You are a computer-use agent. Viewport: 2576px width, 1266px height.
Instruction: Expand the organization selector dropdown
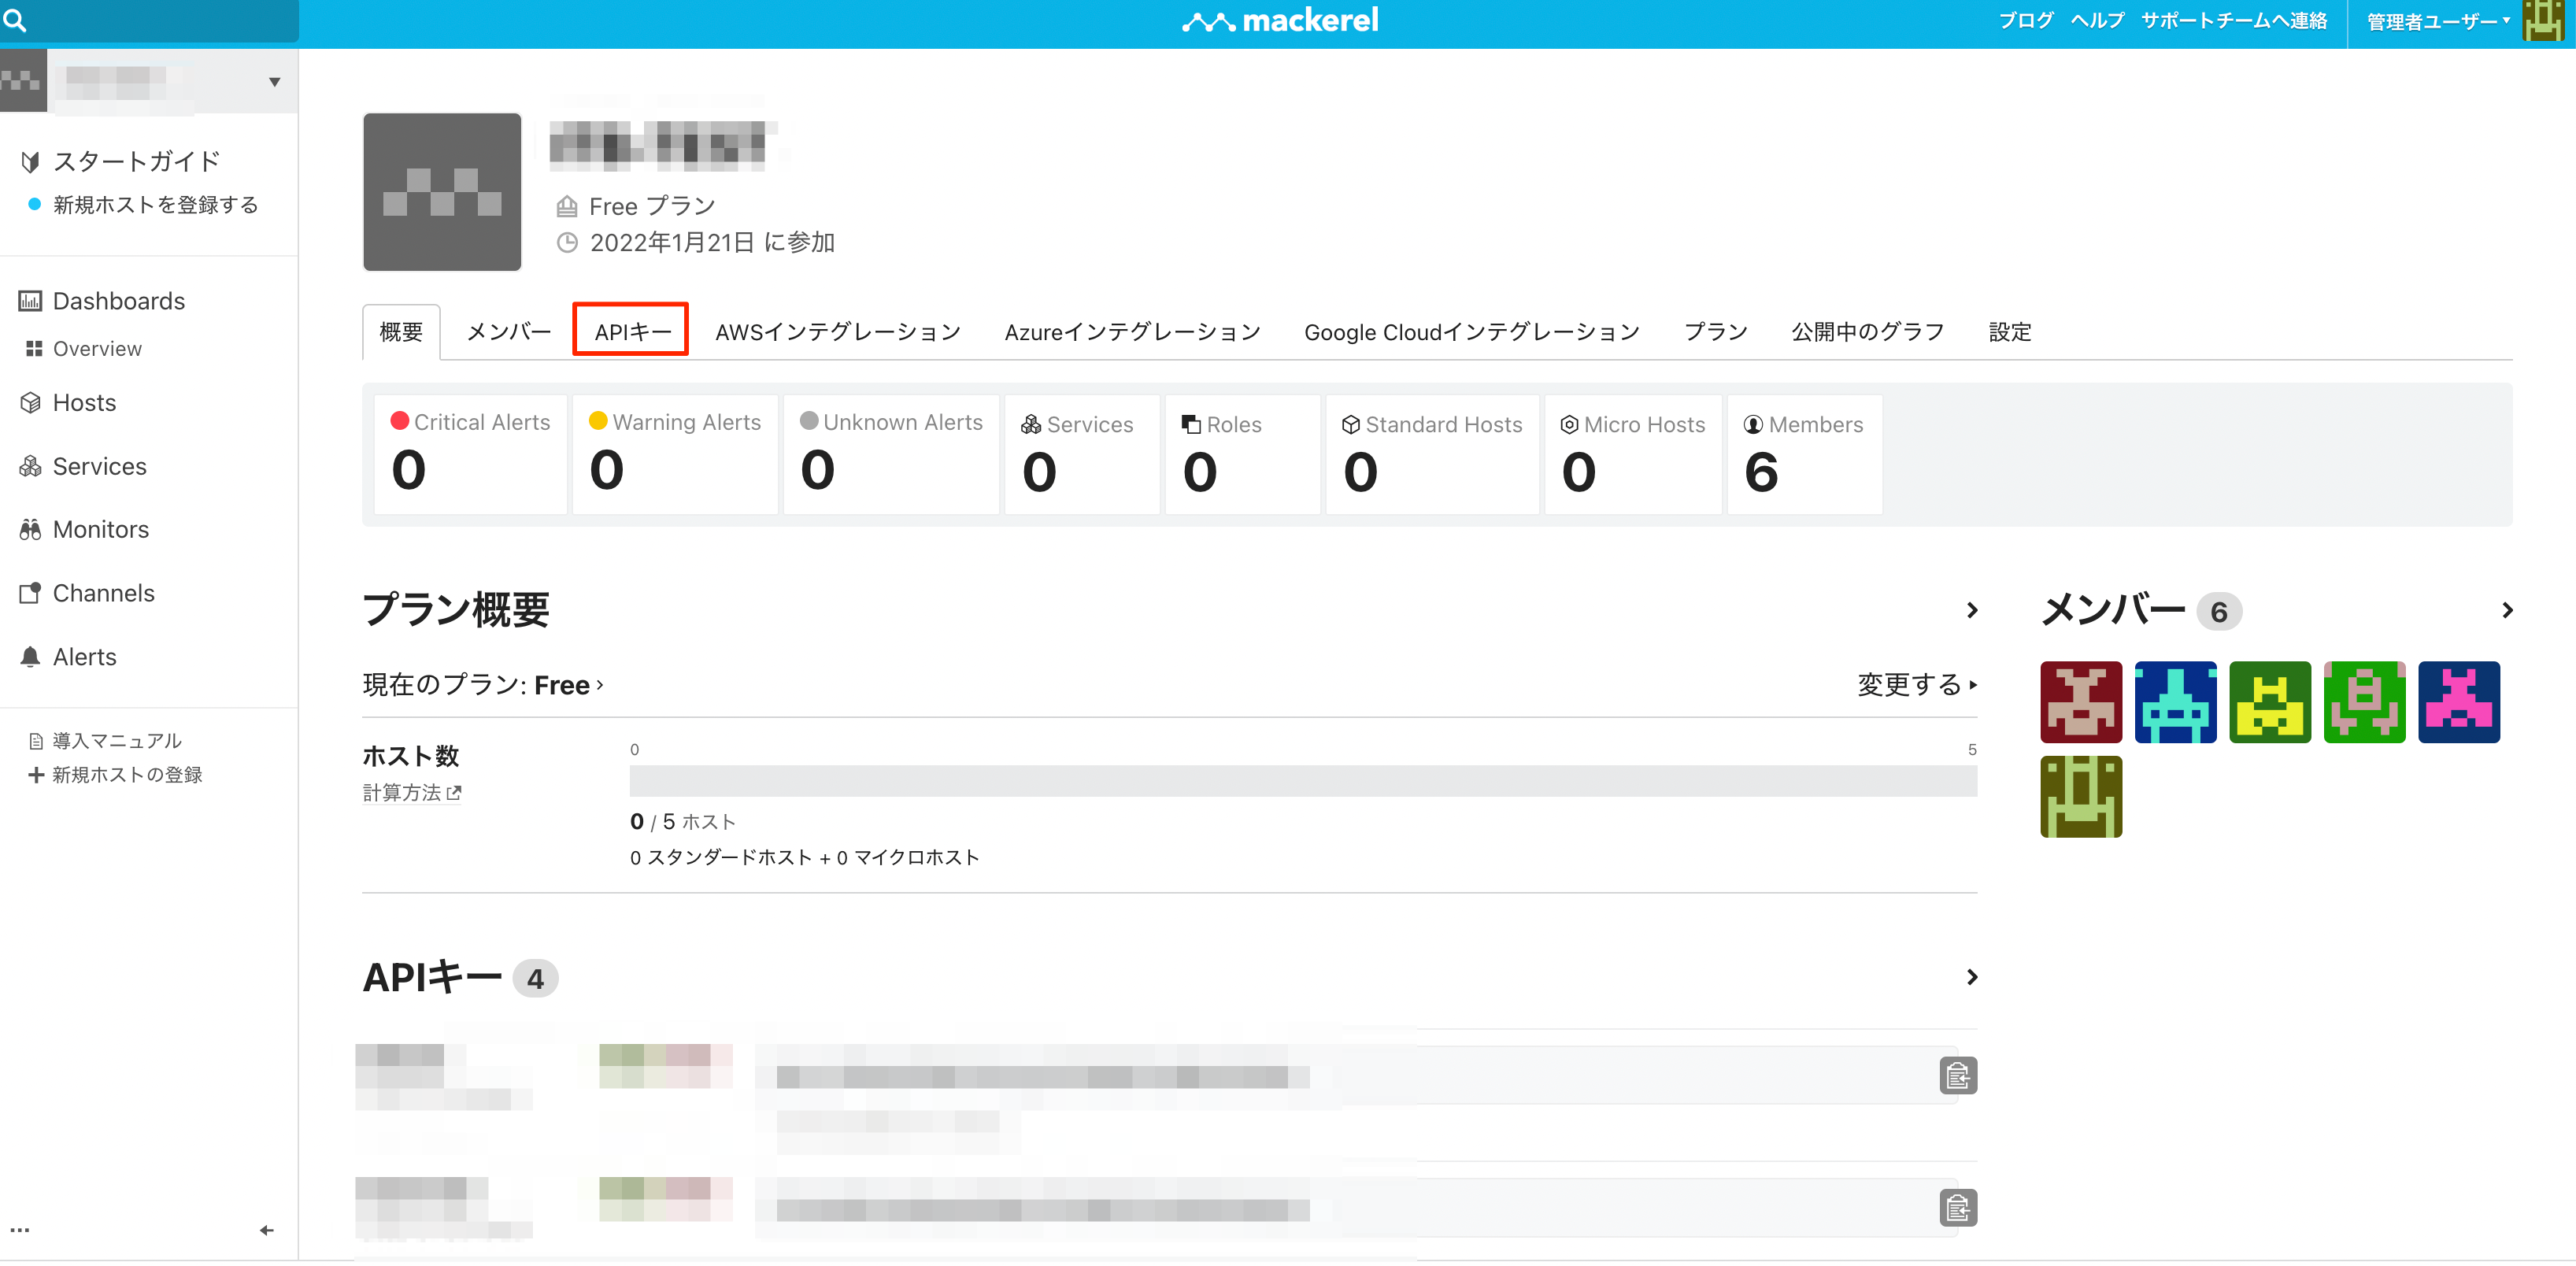(x=274, y=82)
